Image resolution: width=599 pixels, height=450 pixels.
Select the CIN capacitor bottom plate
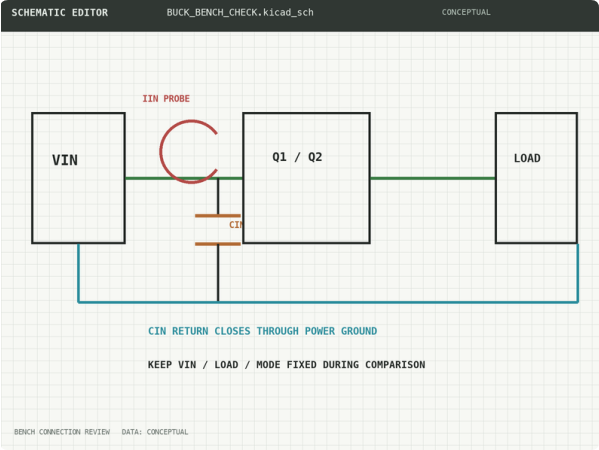coord(218,244)
